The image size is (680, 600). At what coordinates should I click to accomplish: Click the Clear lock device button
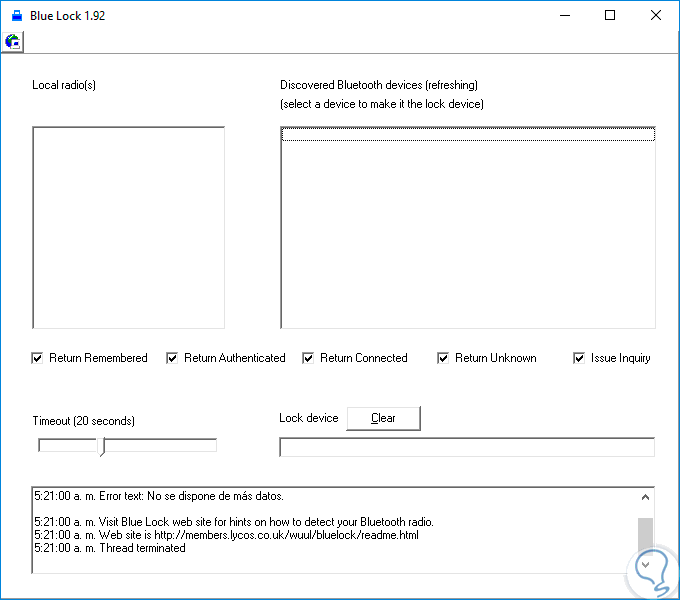383,418
